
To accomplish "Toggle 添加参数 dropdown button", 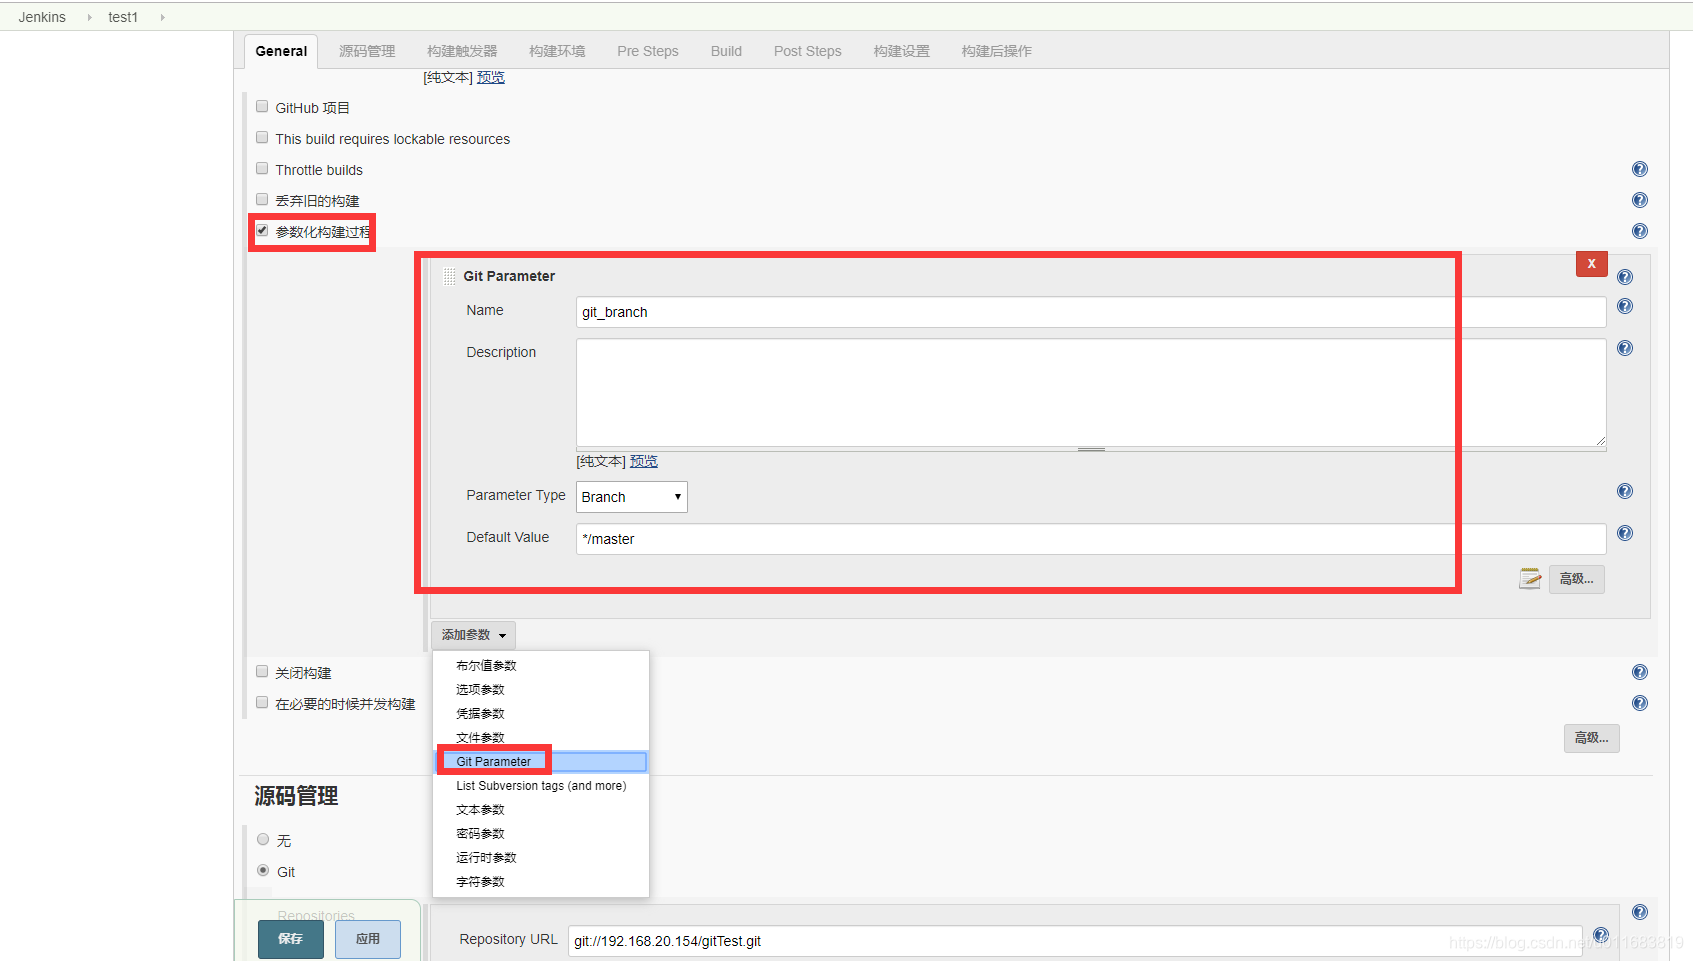I will 473,635.
